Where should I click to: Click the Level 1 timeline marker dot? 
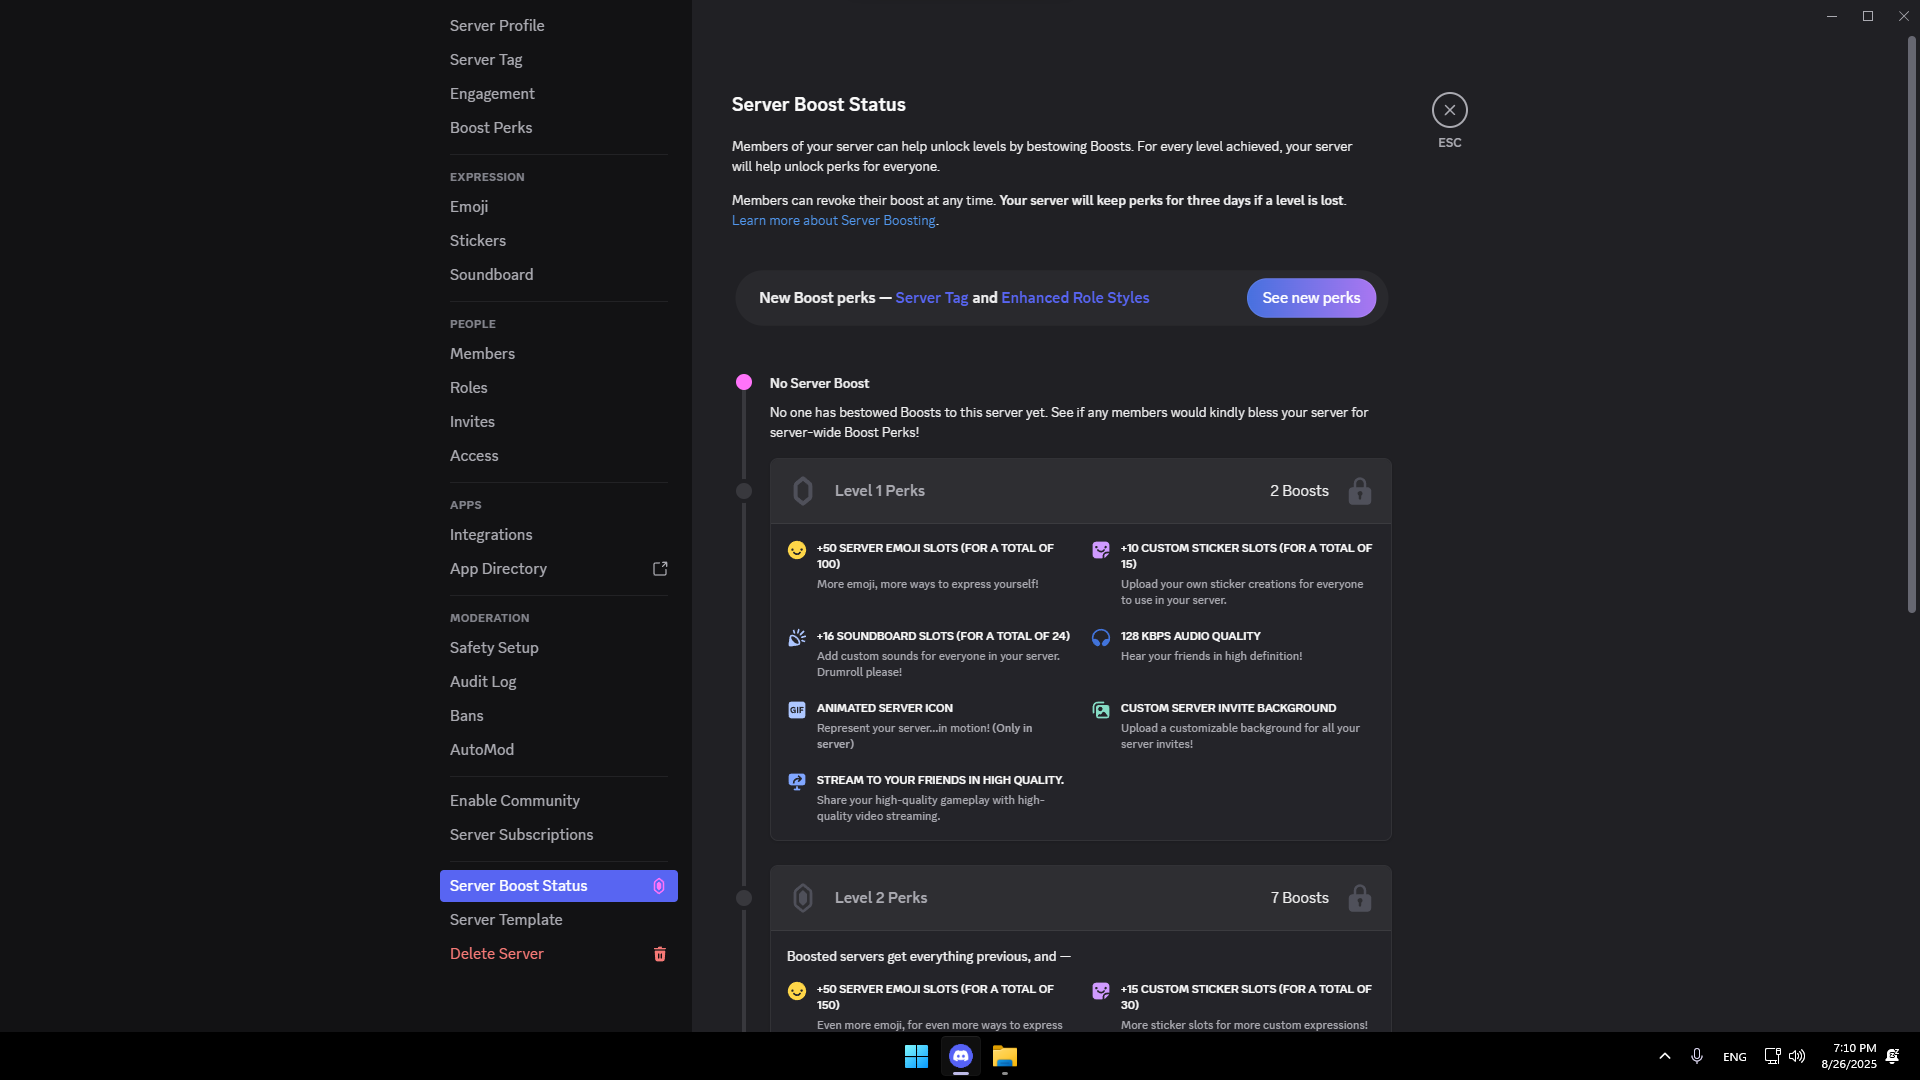(x=744, y=491)
